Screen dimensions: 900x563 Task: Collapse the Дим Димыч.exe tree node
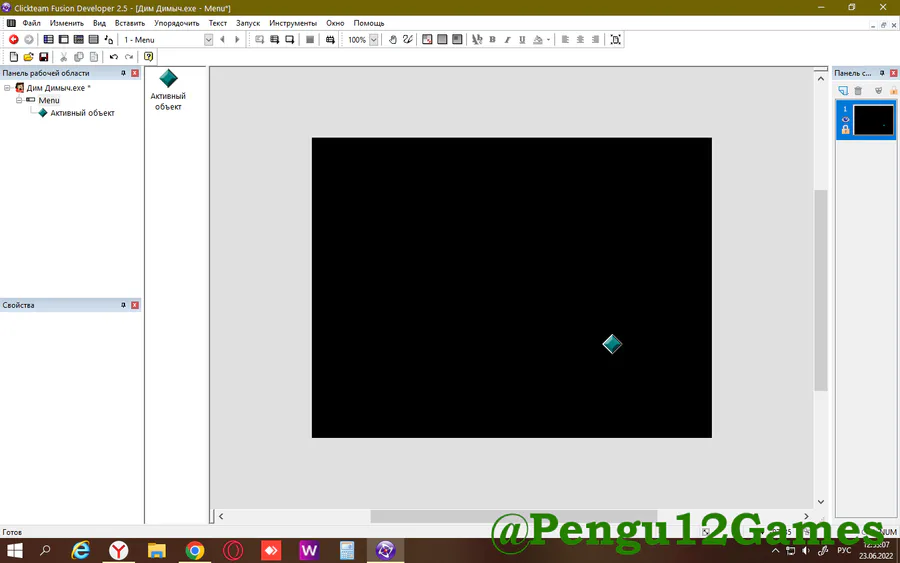[x=7, y=88]
